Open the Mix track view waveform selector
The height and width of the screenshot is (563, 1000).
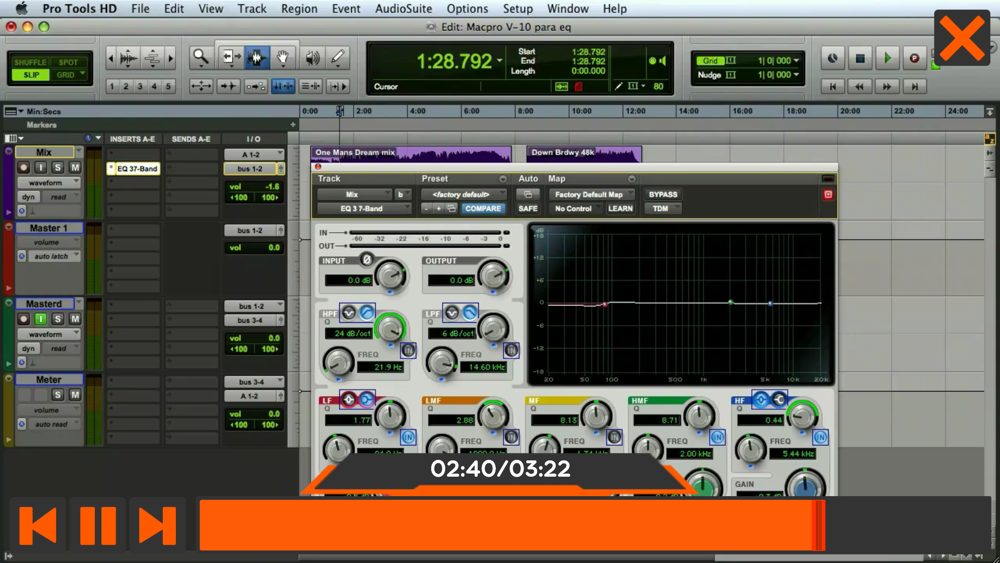(49, 182)
